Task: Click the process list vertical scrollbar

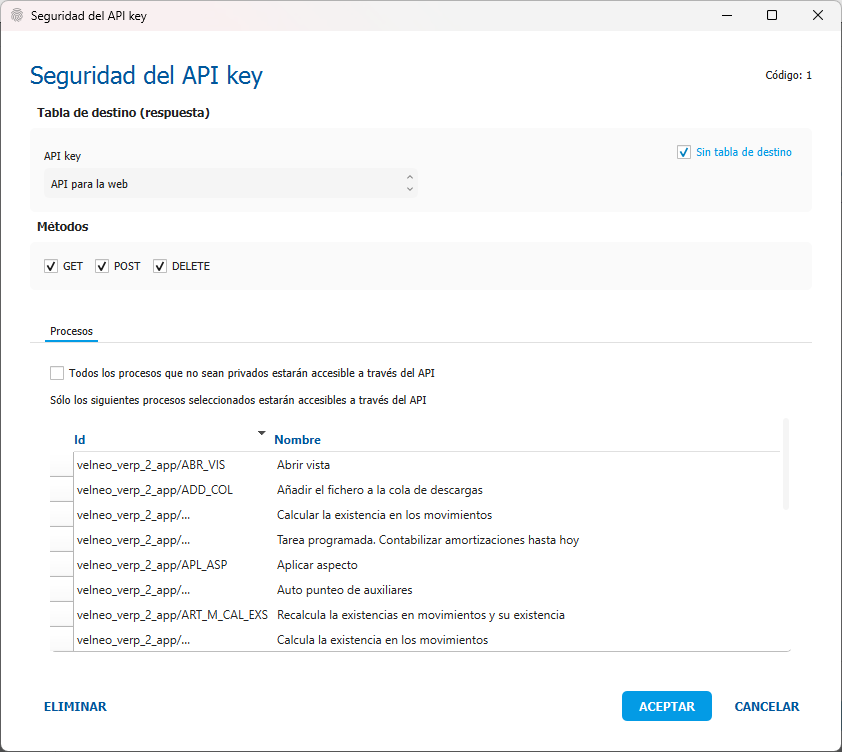Action: tap(786, 465)
